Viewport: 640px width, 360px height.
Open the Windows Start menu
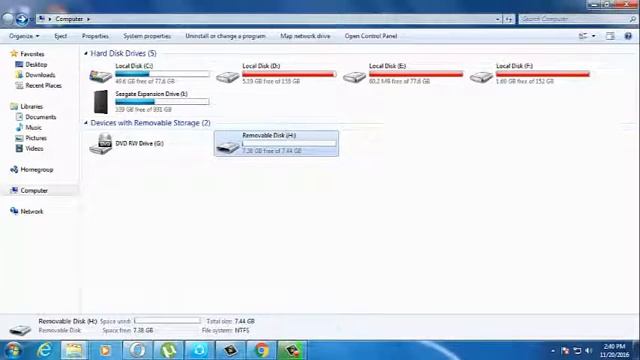tap(13, 350)
